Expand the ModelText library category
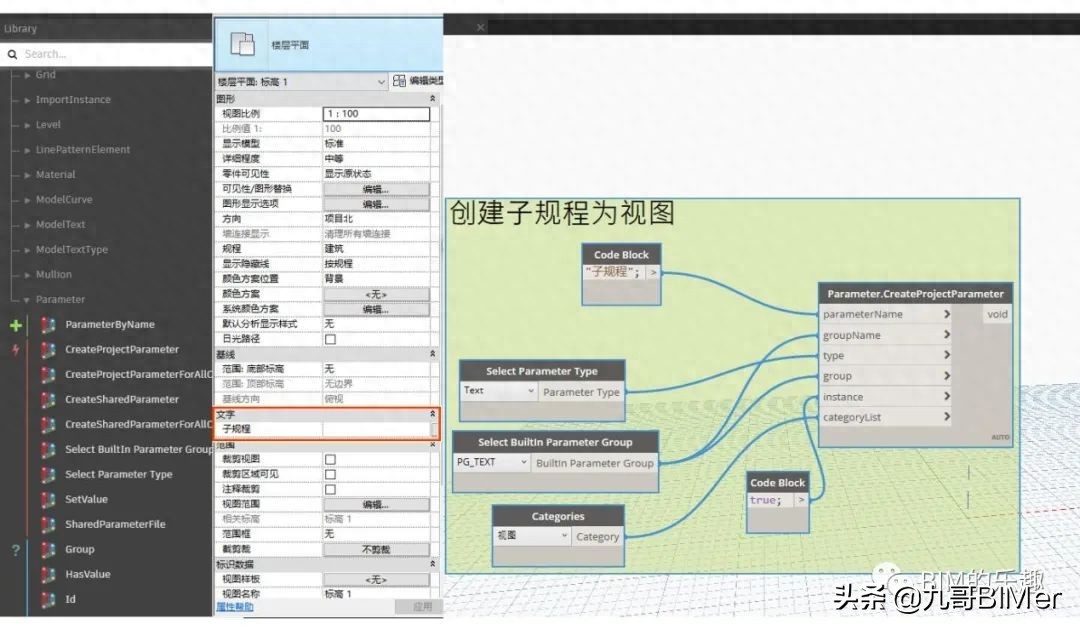This screenshot has width=1080, height=630. tap(27, 225)
